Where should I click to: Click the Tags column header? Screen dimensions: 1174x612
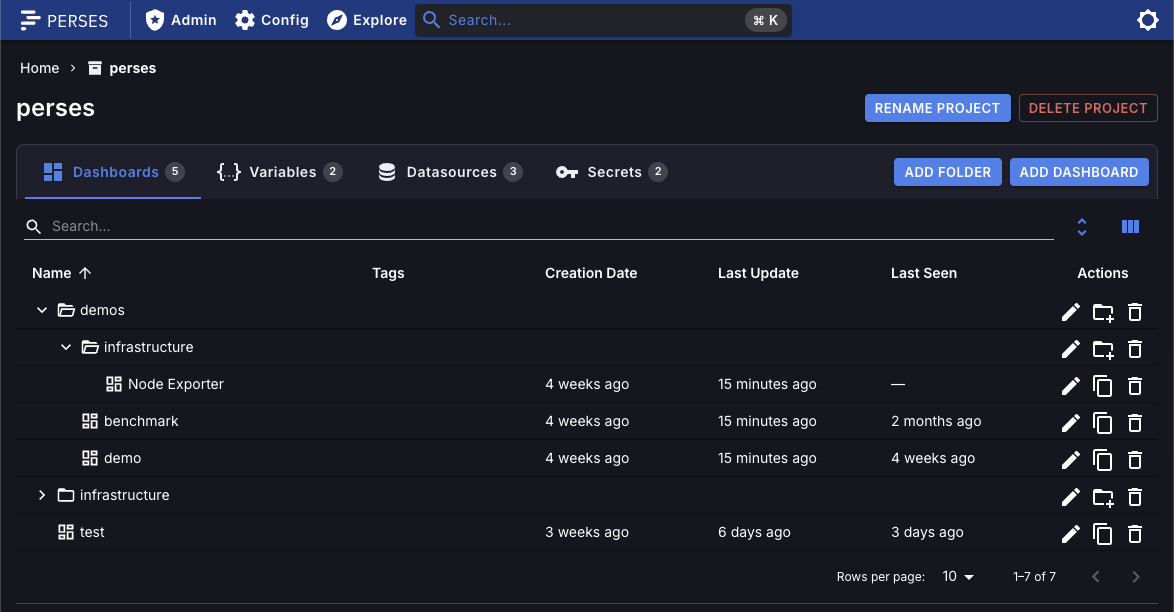pos(388,273)
